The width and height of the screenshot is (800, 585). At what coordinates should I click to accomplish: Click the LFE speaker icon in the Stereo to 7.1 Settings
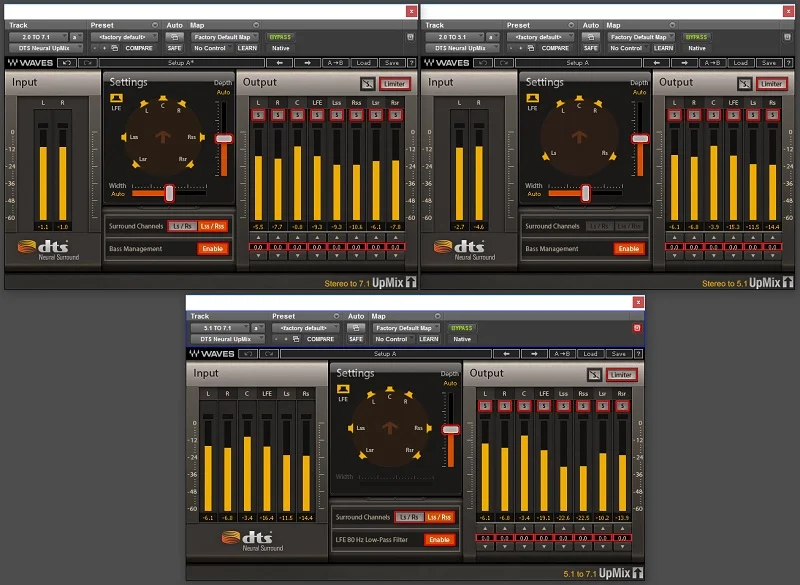tap(116, 98)
